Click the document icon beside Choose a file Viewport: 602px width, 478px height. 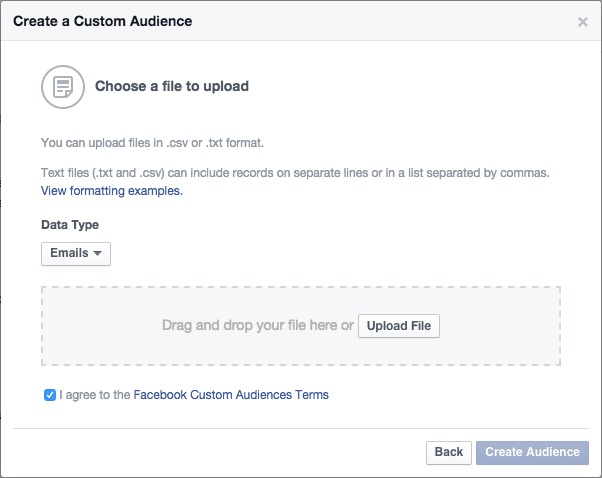(63, 87)
